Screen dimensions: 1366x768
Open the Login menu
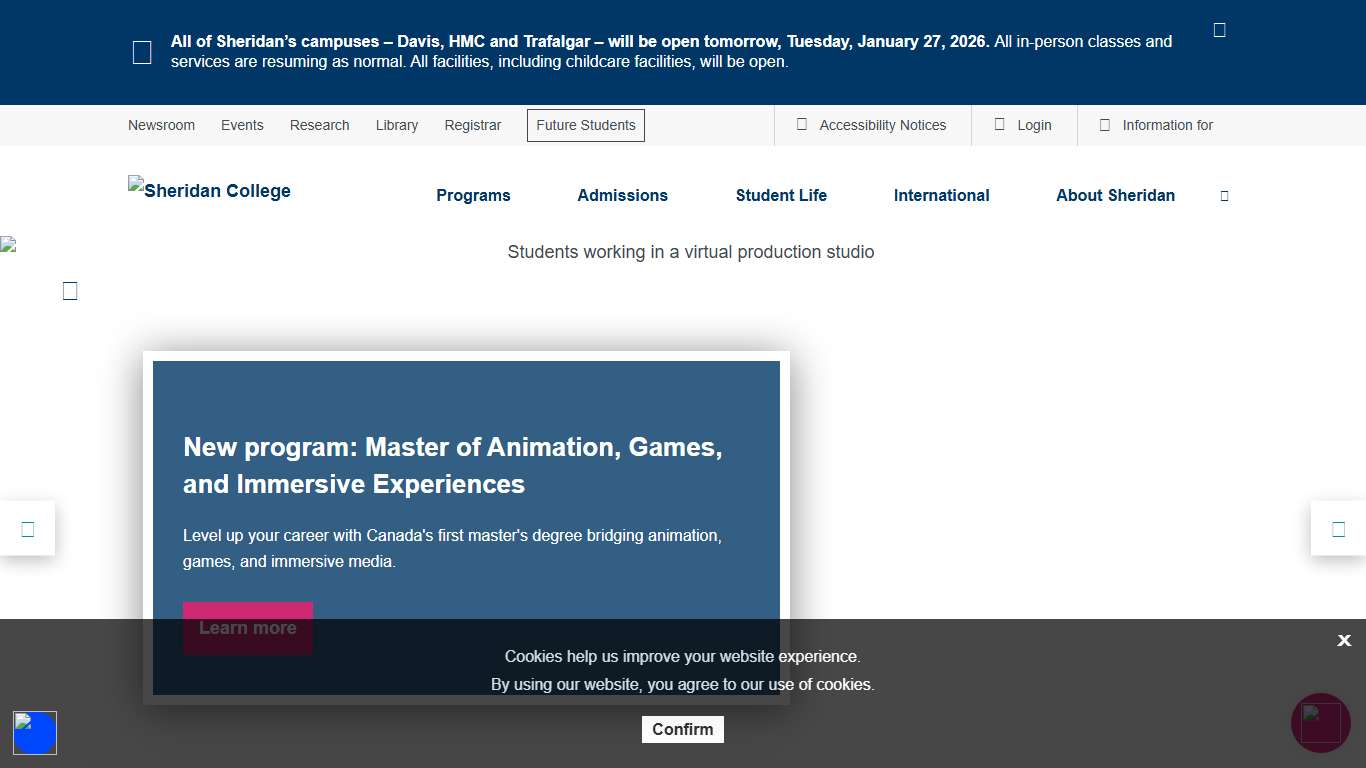pos(1023,125)
